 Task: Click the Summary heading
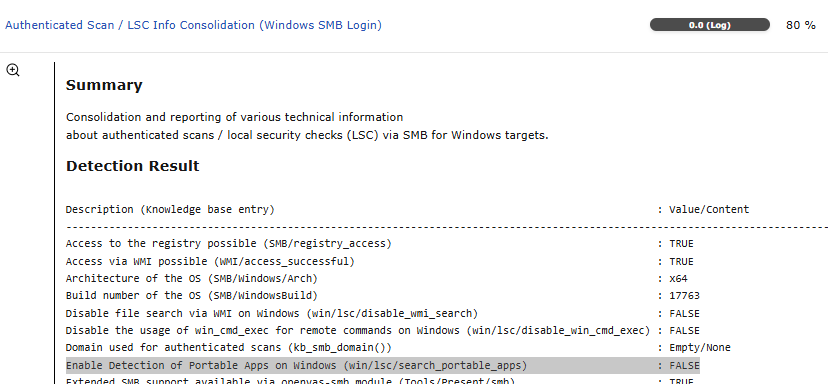tap(104, 85)
